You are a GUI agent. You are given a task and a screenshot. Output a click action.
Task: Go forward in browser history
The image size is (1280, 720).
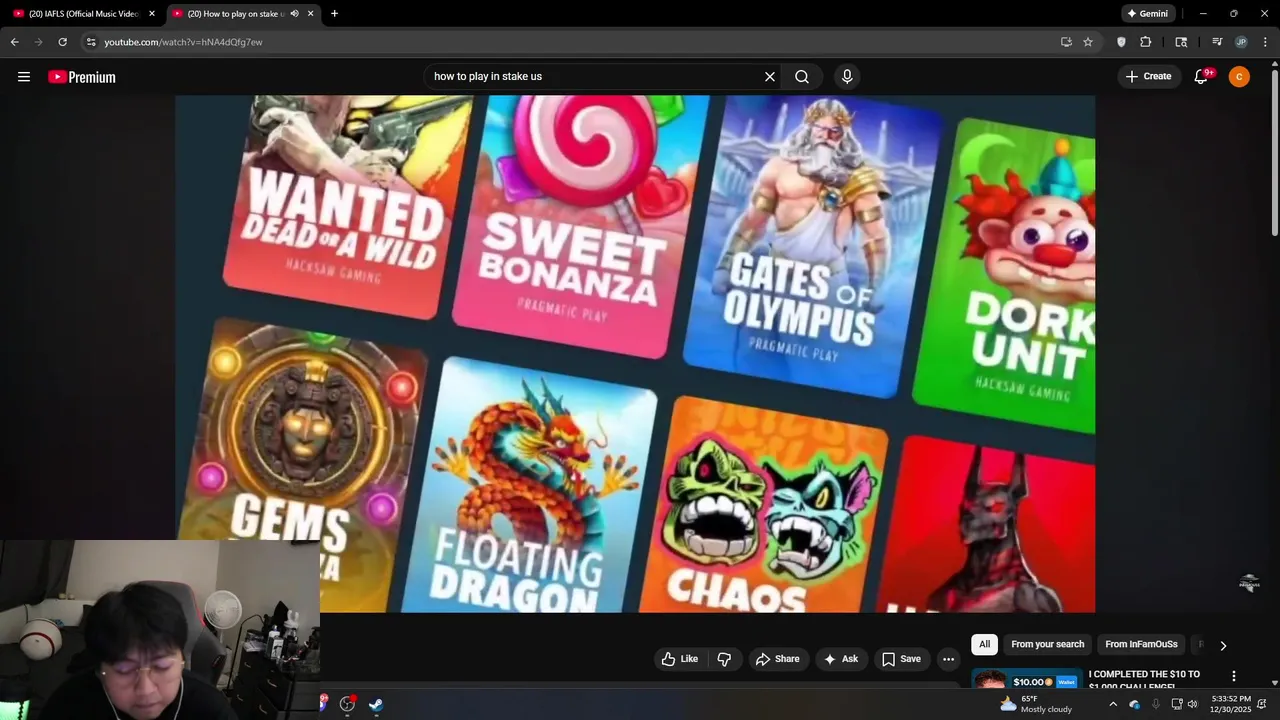click(38, 42)
